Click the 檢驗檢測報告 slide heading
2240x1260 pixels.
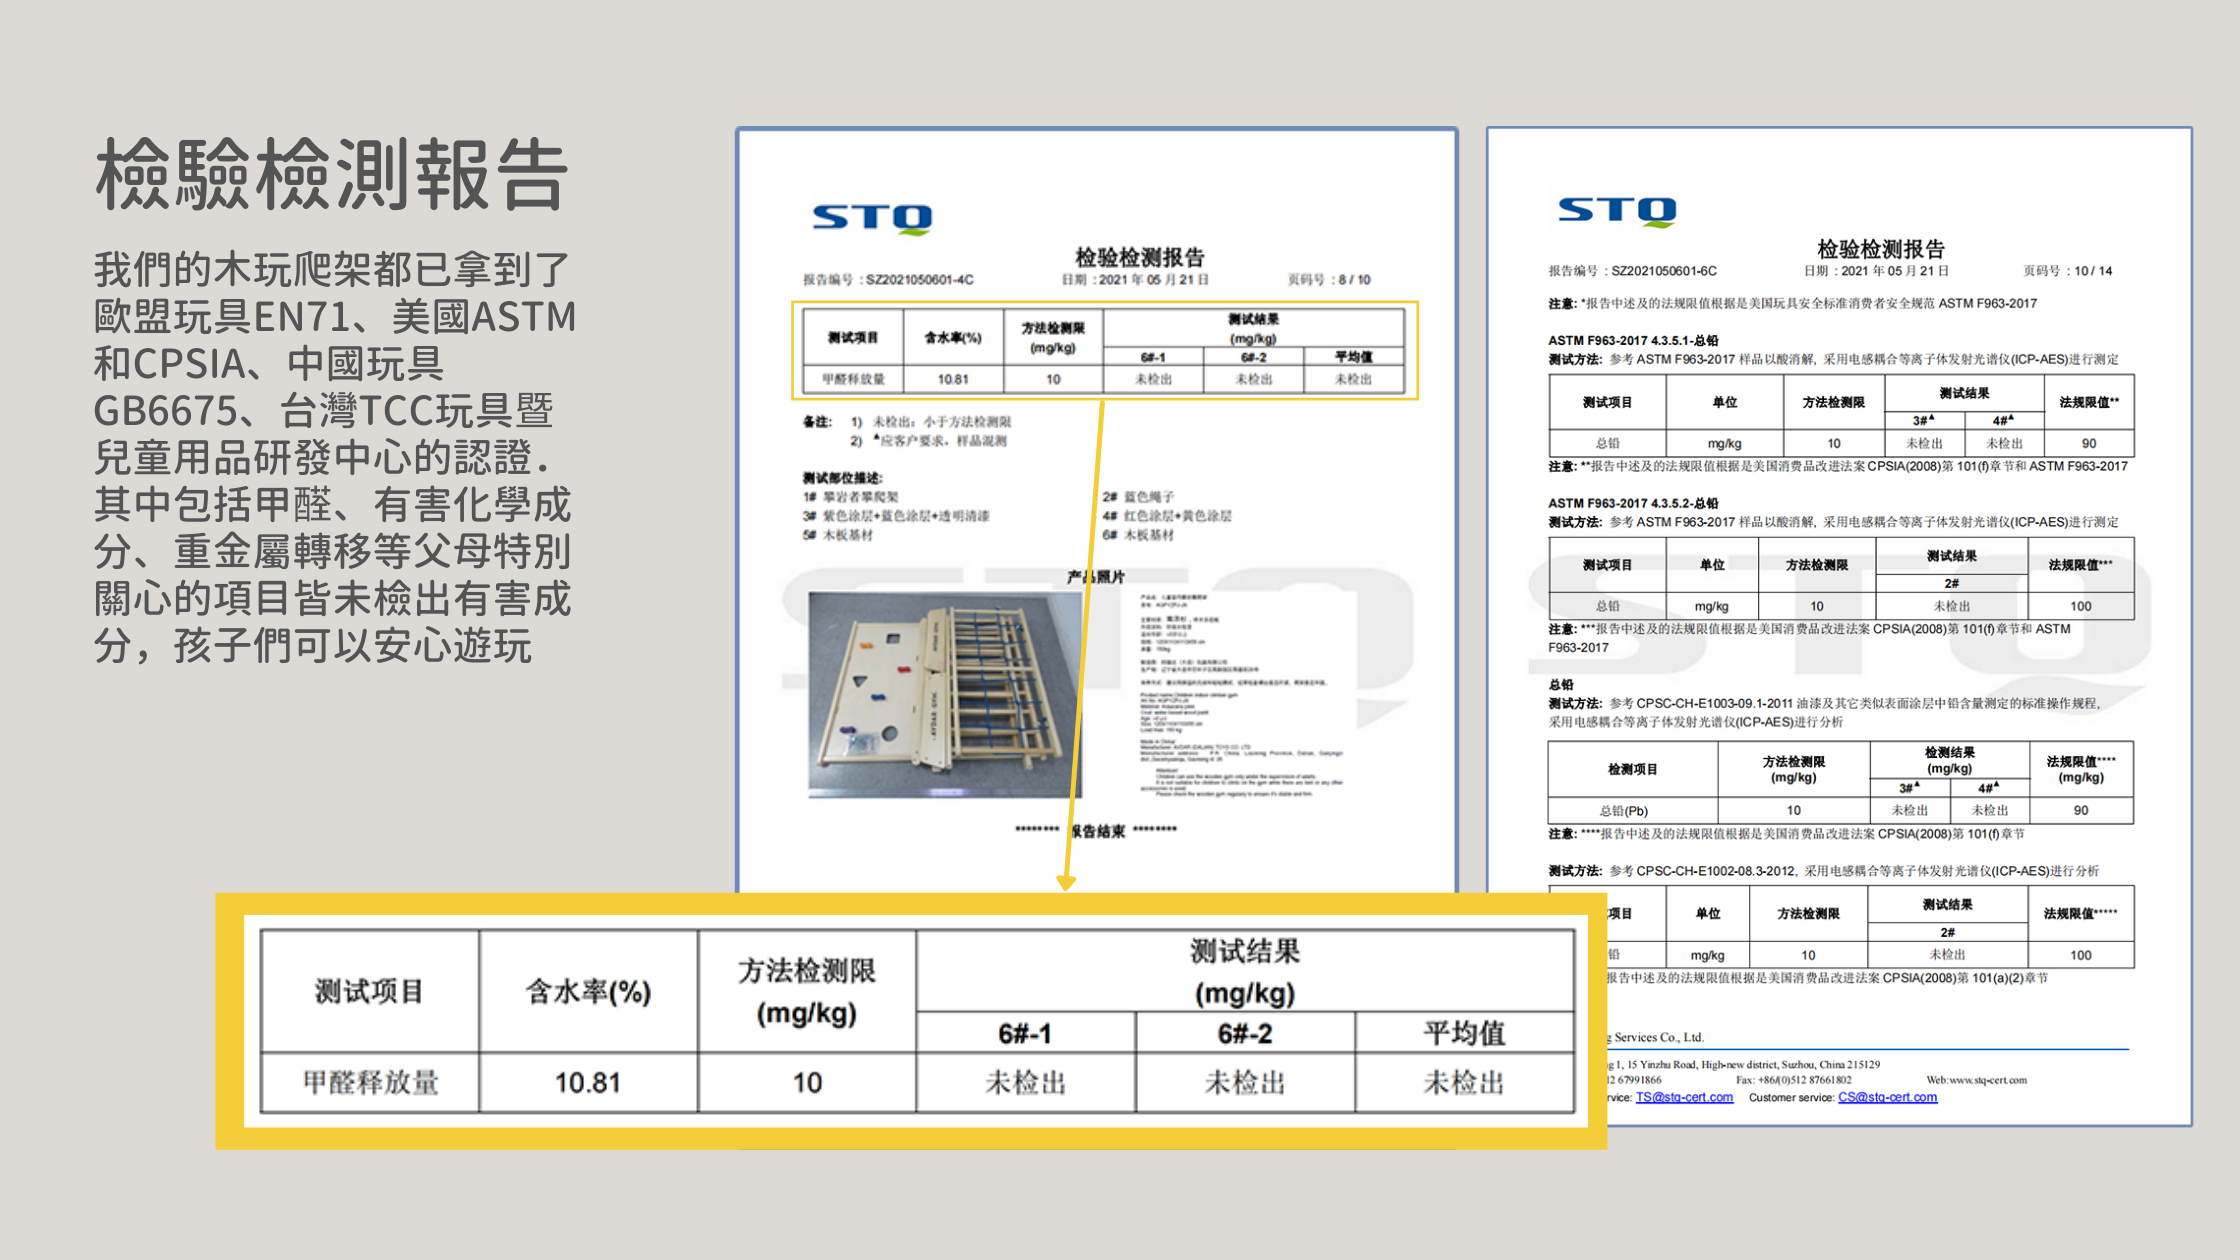tap(332, 174)
